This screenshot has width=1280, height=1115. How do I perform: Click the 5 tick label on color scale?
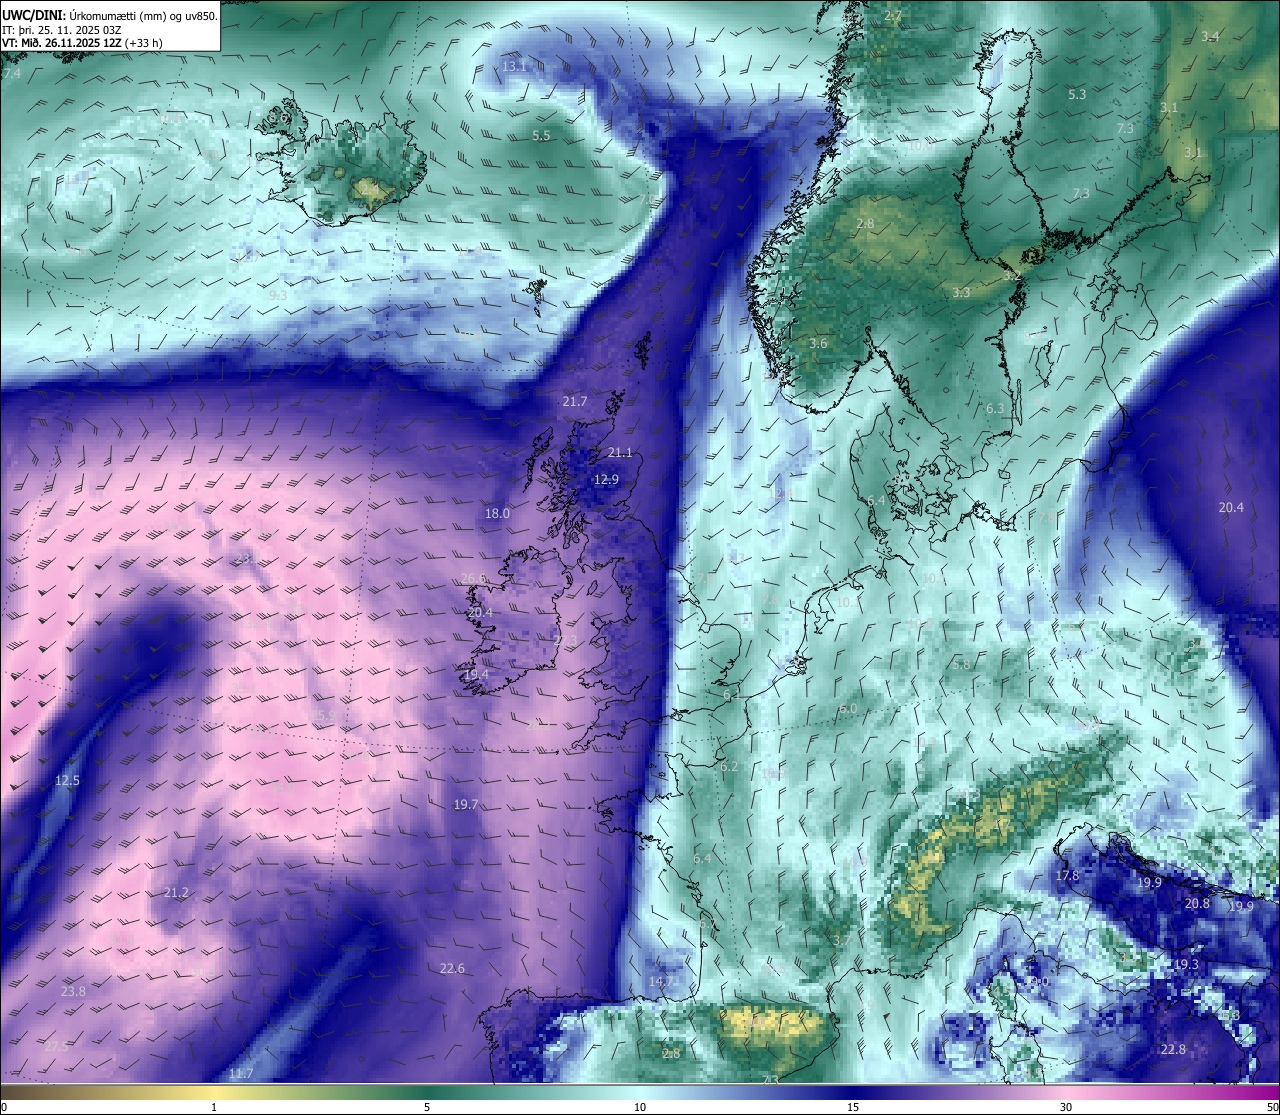427,1107
